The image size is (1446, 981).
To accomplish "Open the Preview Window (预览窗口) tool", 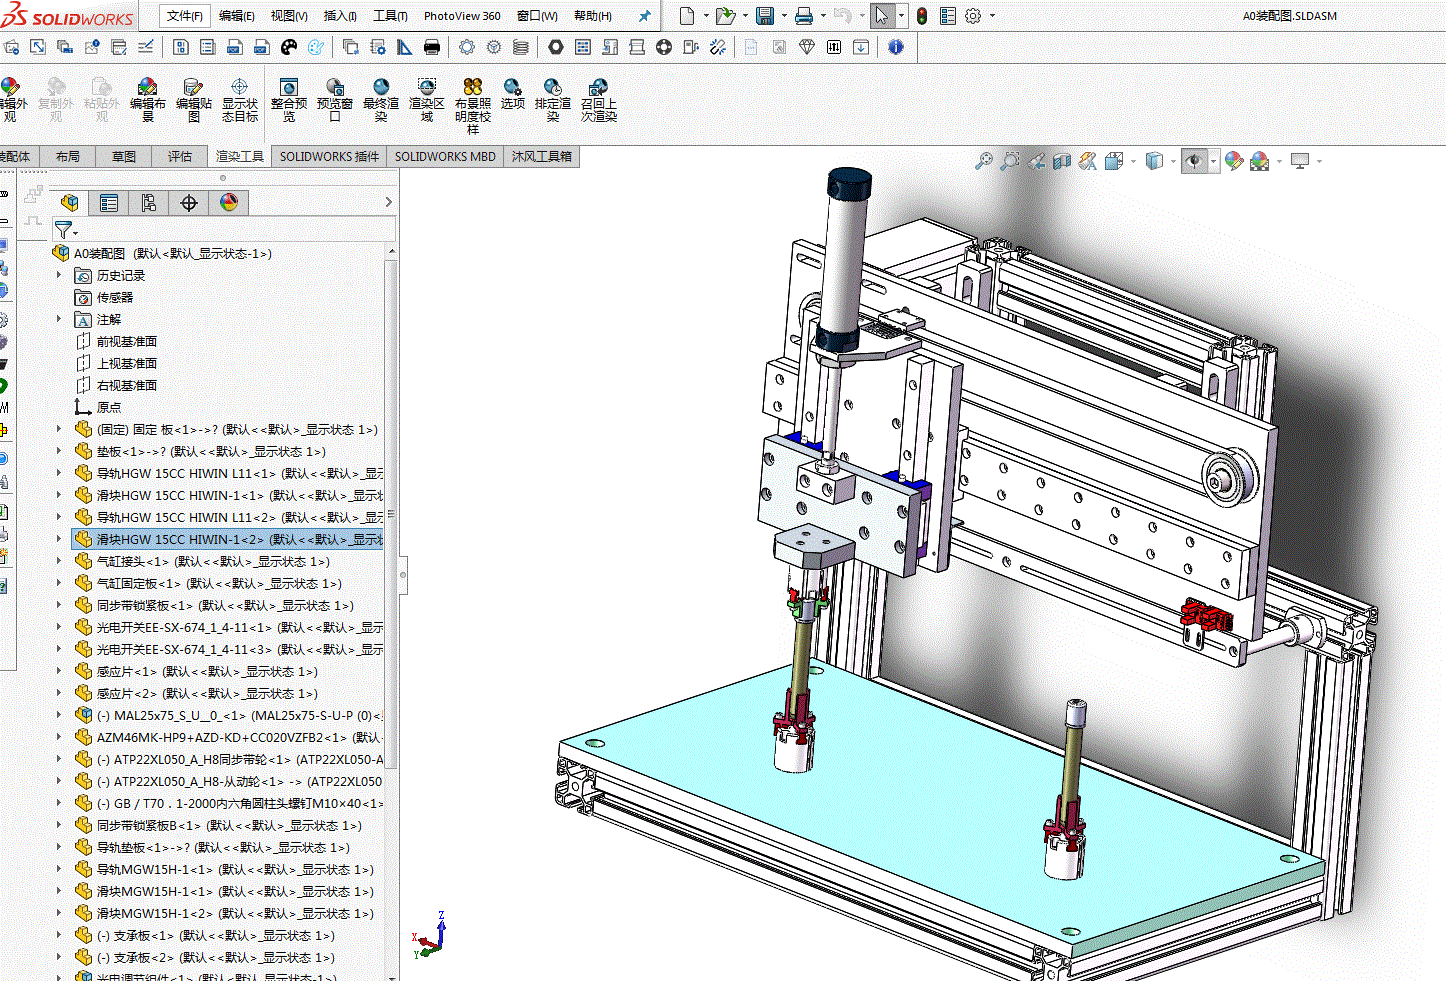I will coord(335,99).
